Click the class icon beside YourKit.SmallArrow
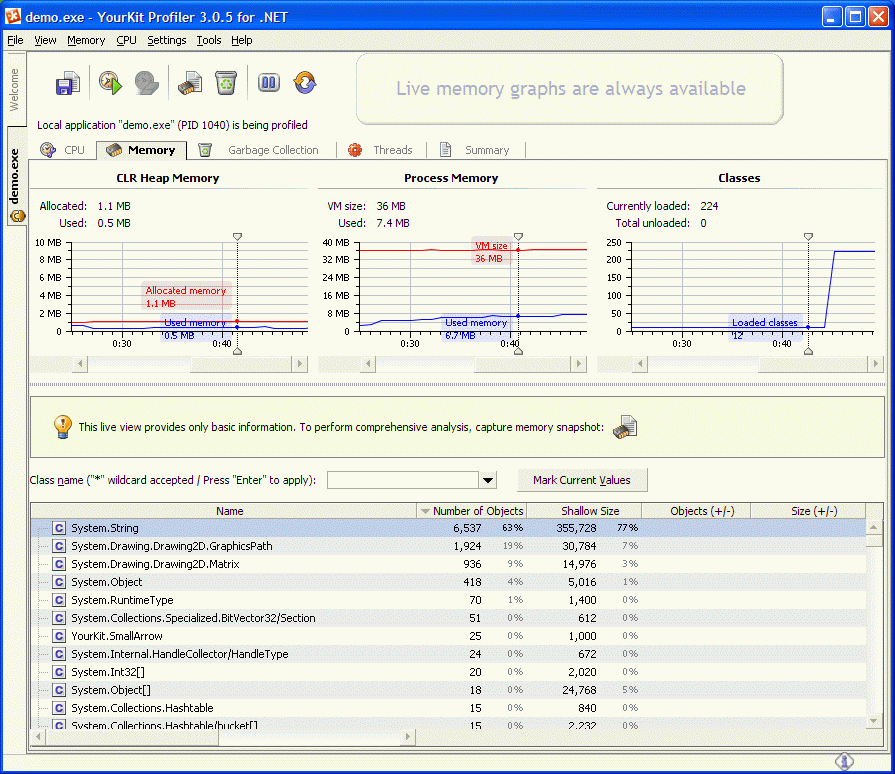 (59, 636)
